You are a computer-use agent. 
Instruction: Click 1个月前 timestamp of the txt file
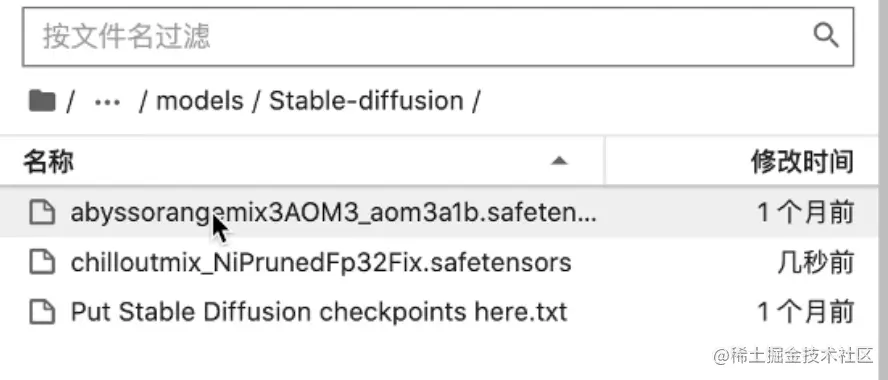tap(805, 311)
